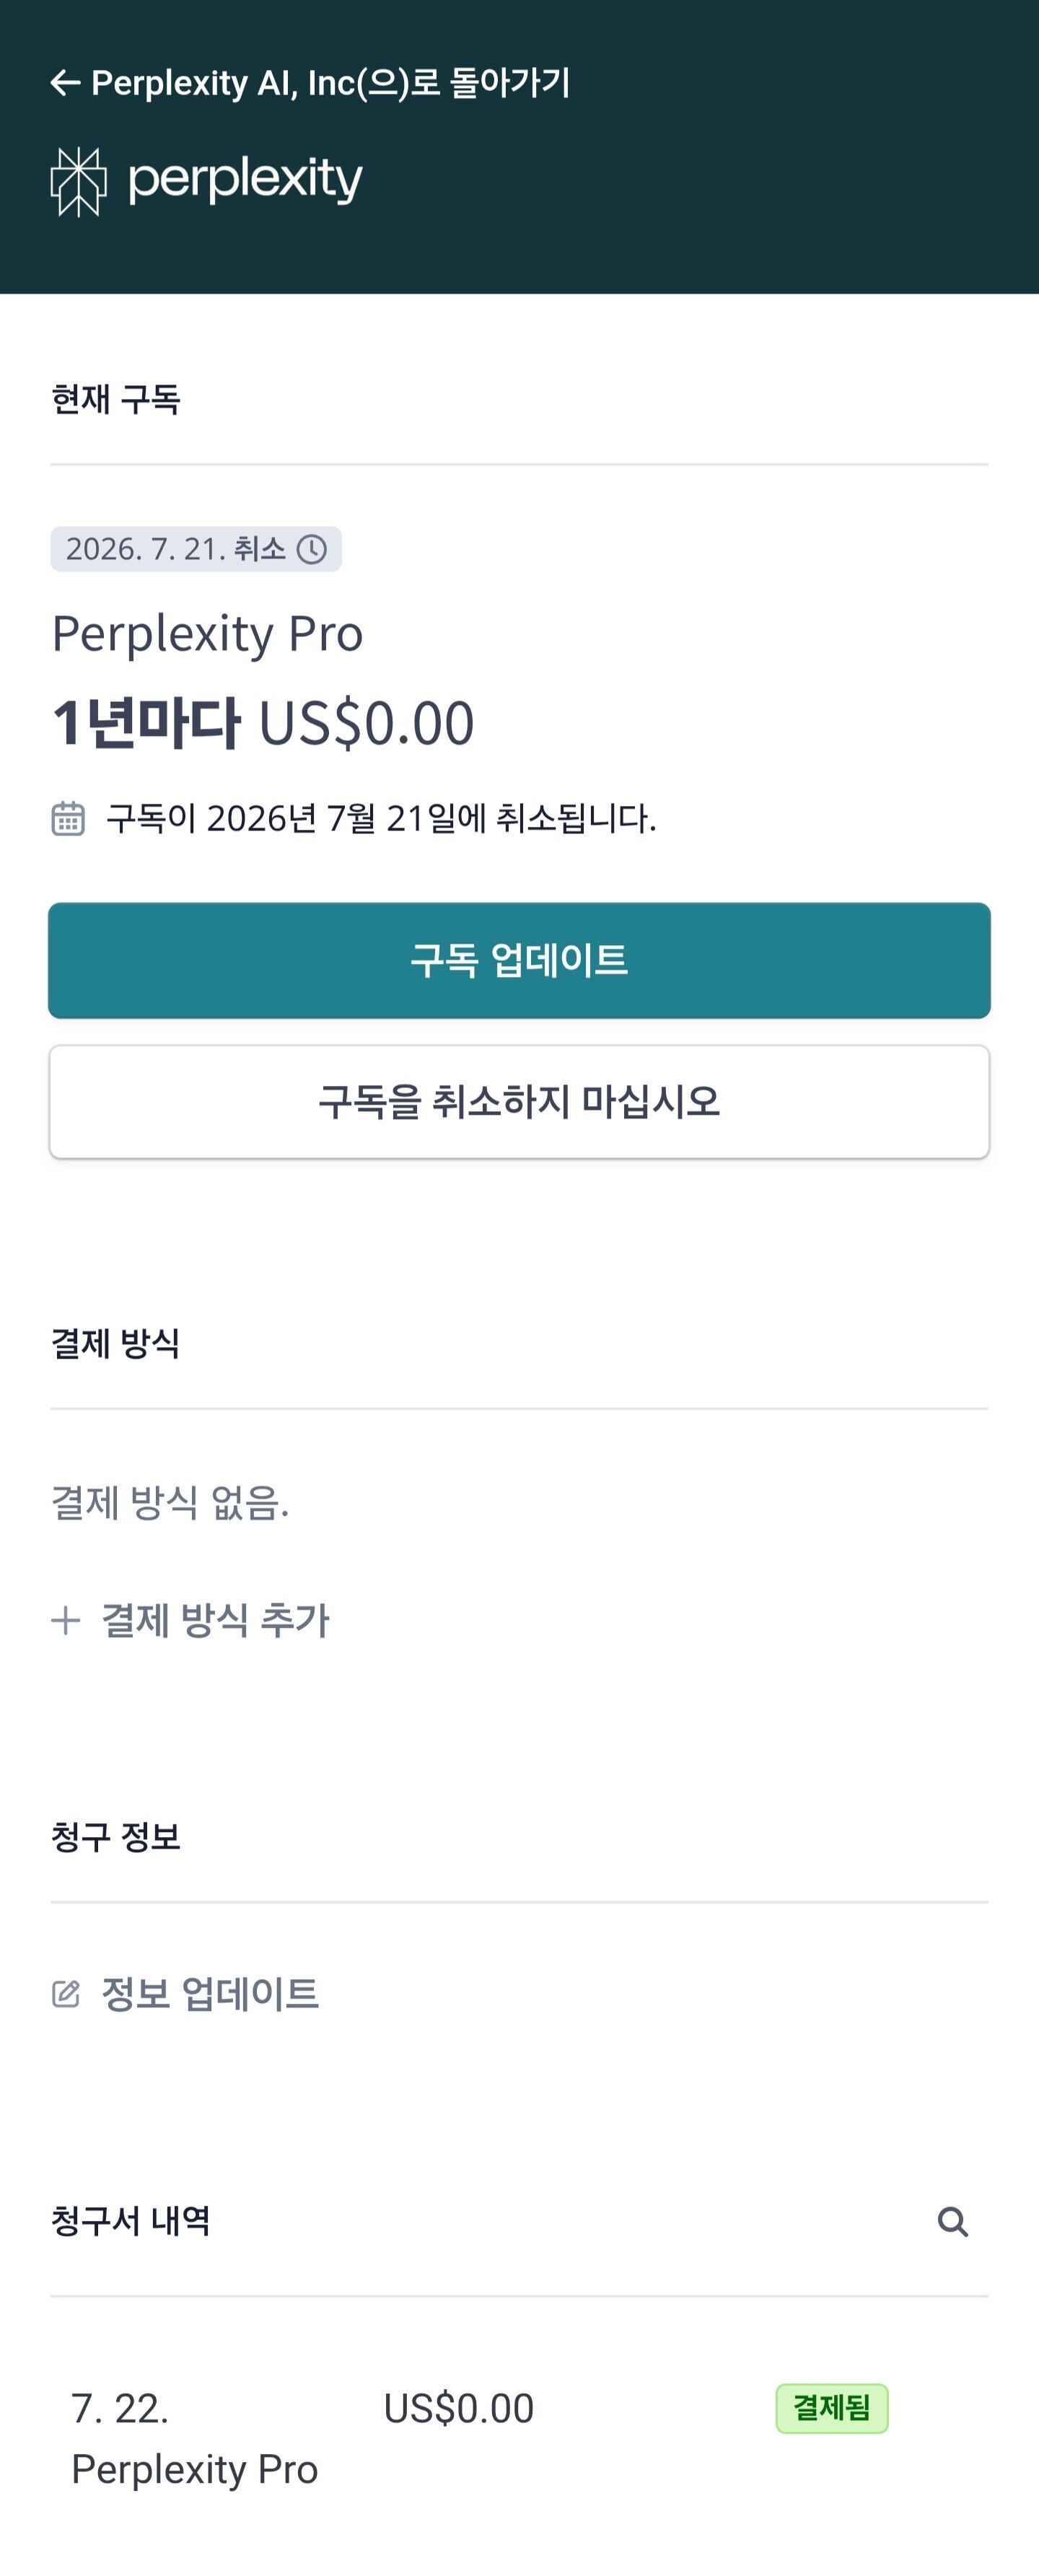This screenshot has width=1039, height=2576.
Task: Open 결제 방식 추가 link
Action: pos(215,1620)
